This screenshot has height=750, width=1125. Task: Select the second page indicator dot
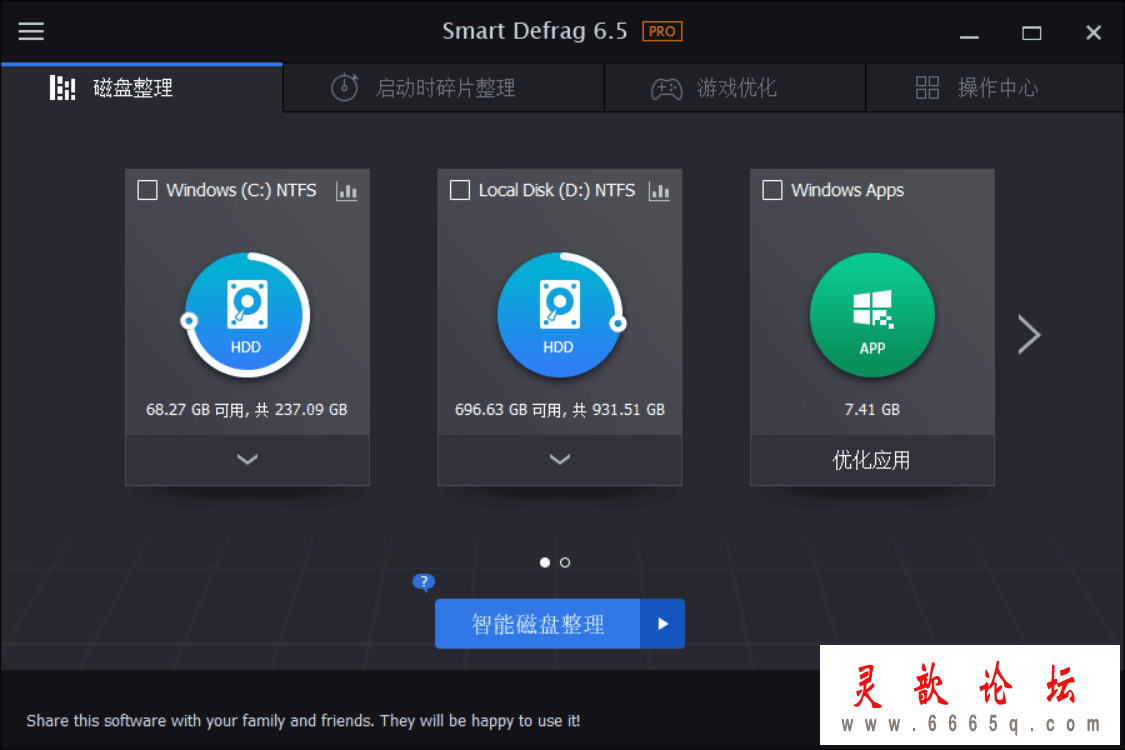(x=565, y=563)
